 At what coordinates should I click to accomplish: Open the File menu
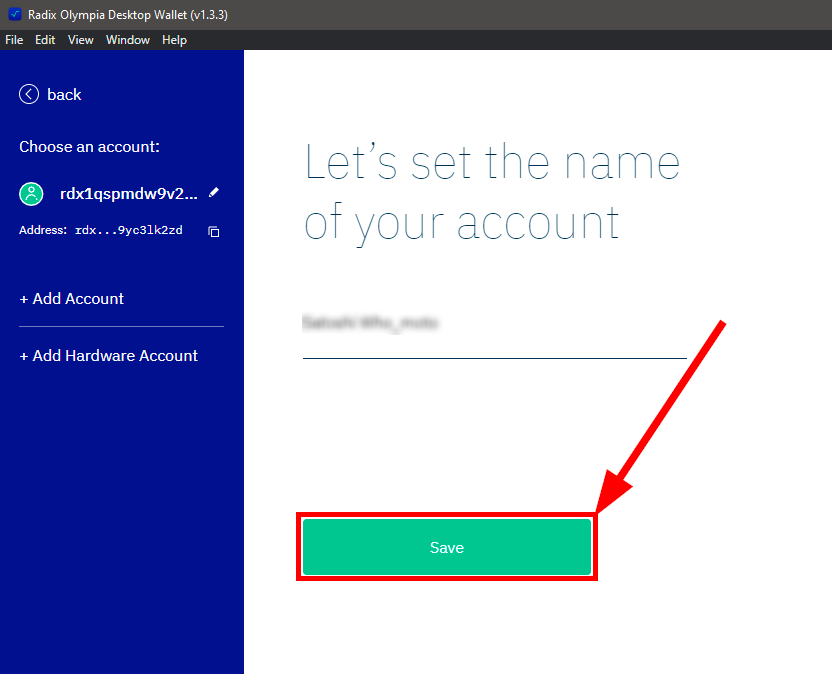[x=14, y=40]
